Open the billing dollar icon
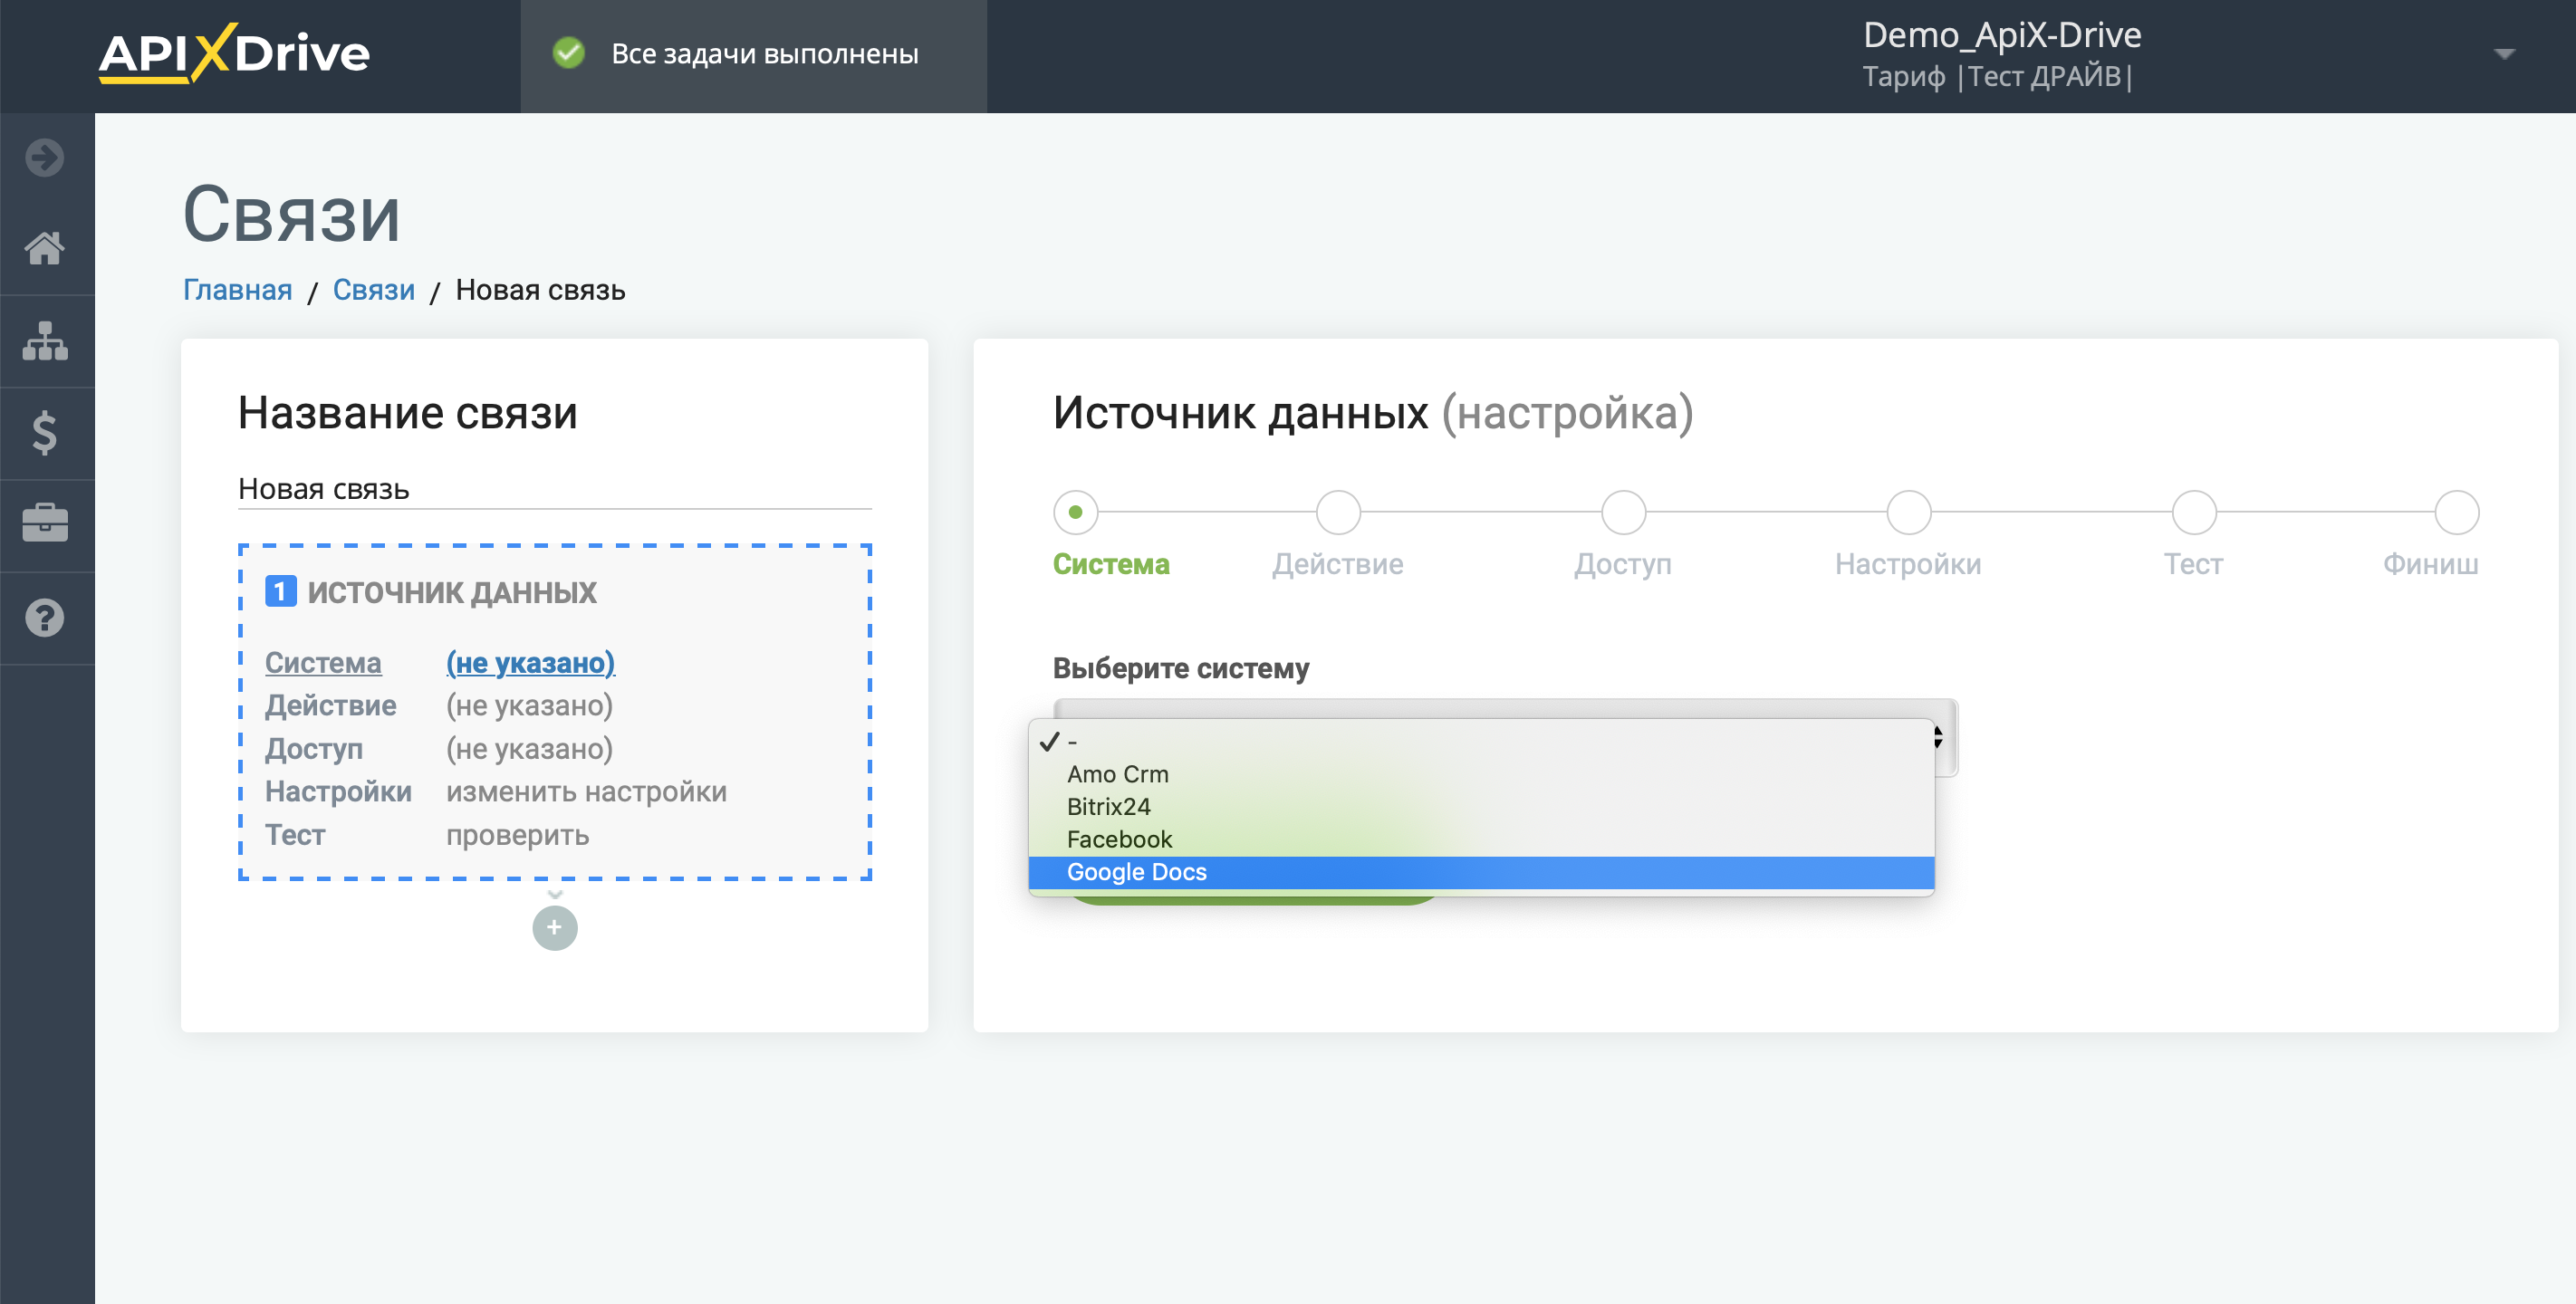This screenshot has height=1304, width=2576. coord(45,433)
